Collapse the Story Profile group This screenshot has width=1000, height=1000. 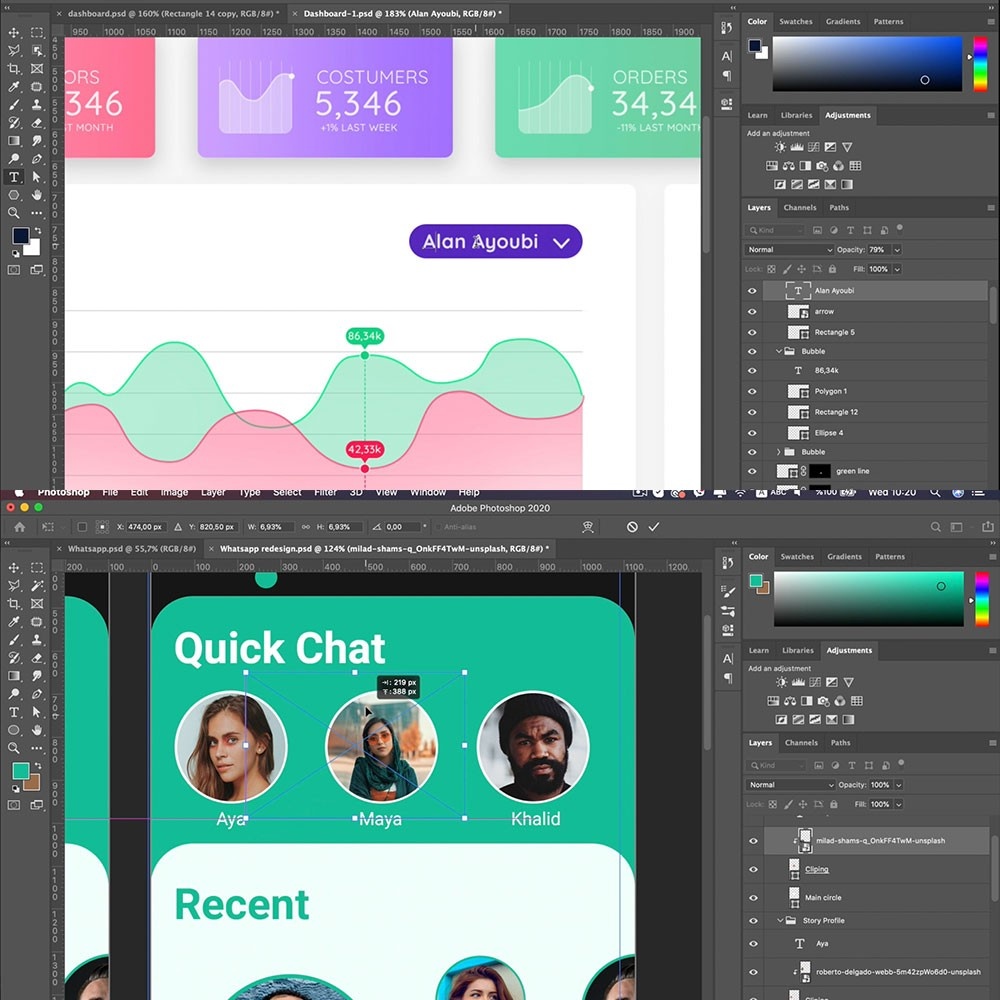tap(780, 921)
